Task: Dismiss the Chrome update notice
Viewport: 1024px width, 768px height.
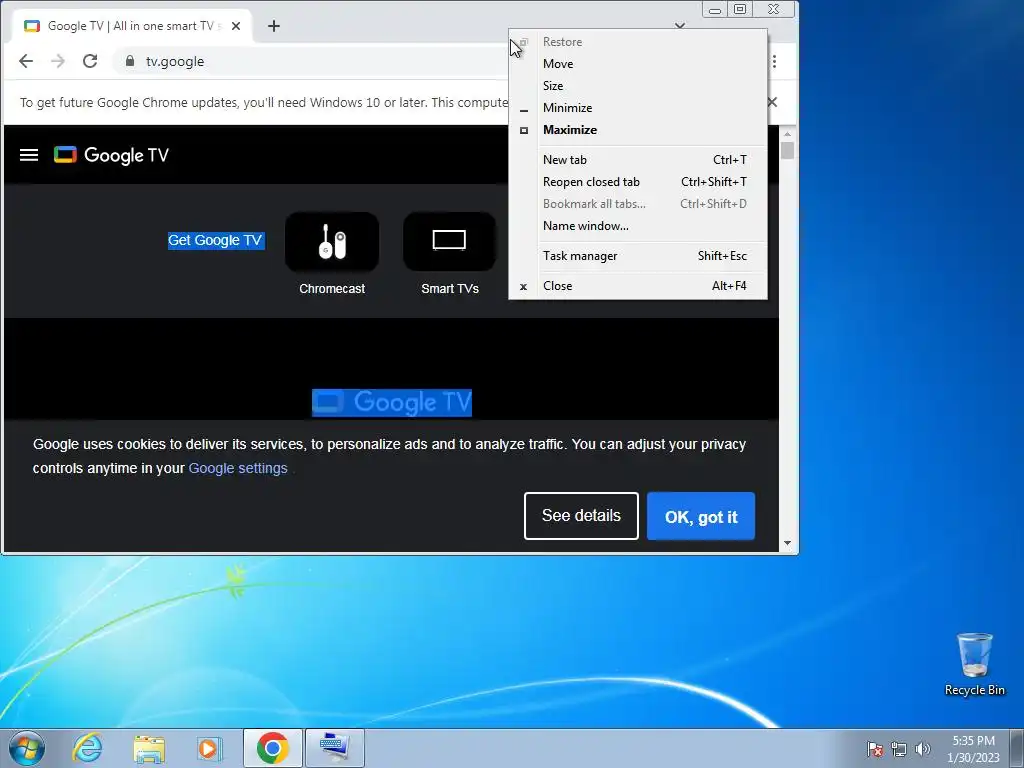Action: point(773,103)
